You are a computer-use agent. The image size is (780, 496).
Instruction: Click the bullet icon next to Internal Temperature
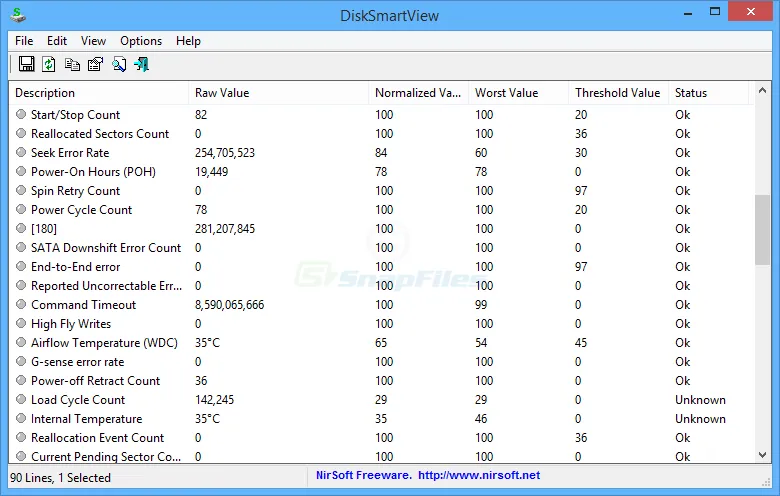(21, 418)
